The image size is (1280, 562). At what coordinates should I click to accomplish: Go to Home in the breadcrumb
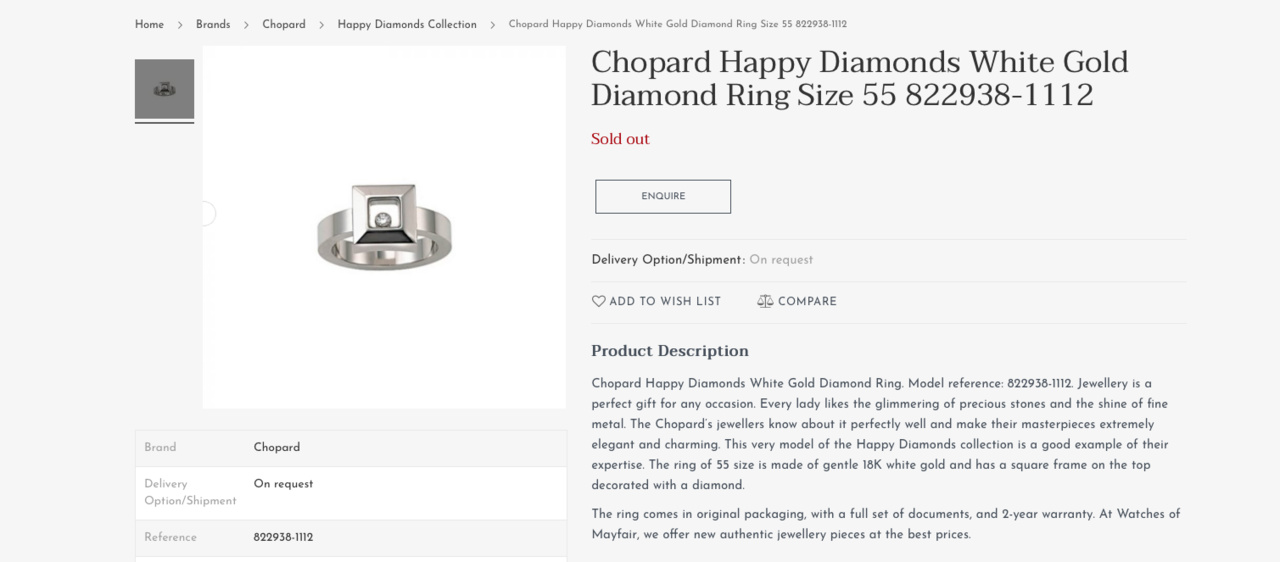(149, 24)
